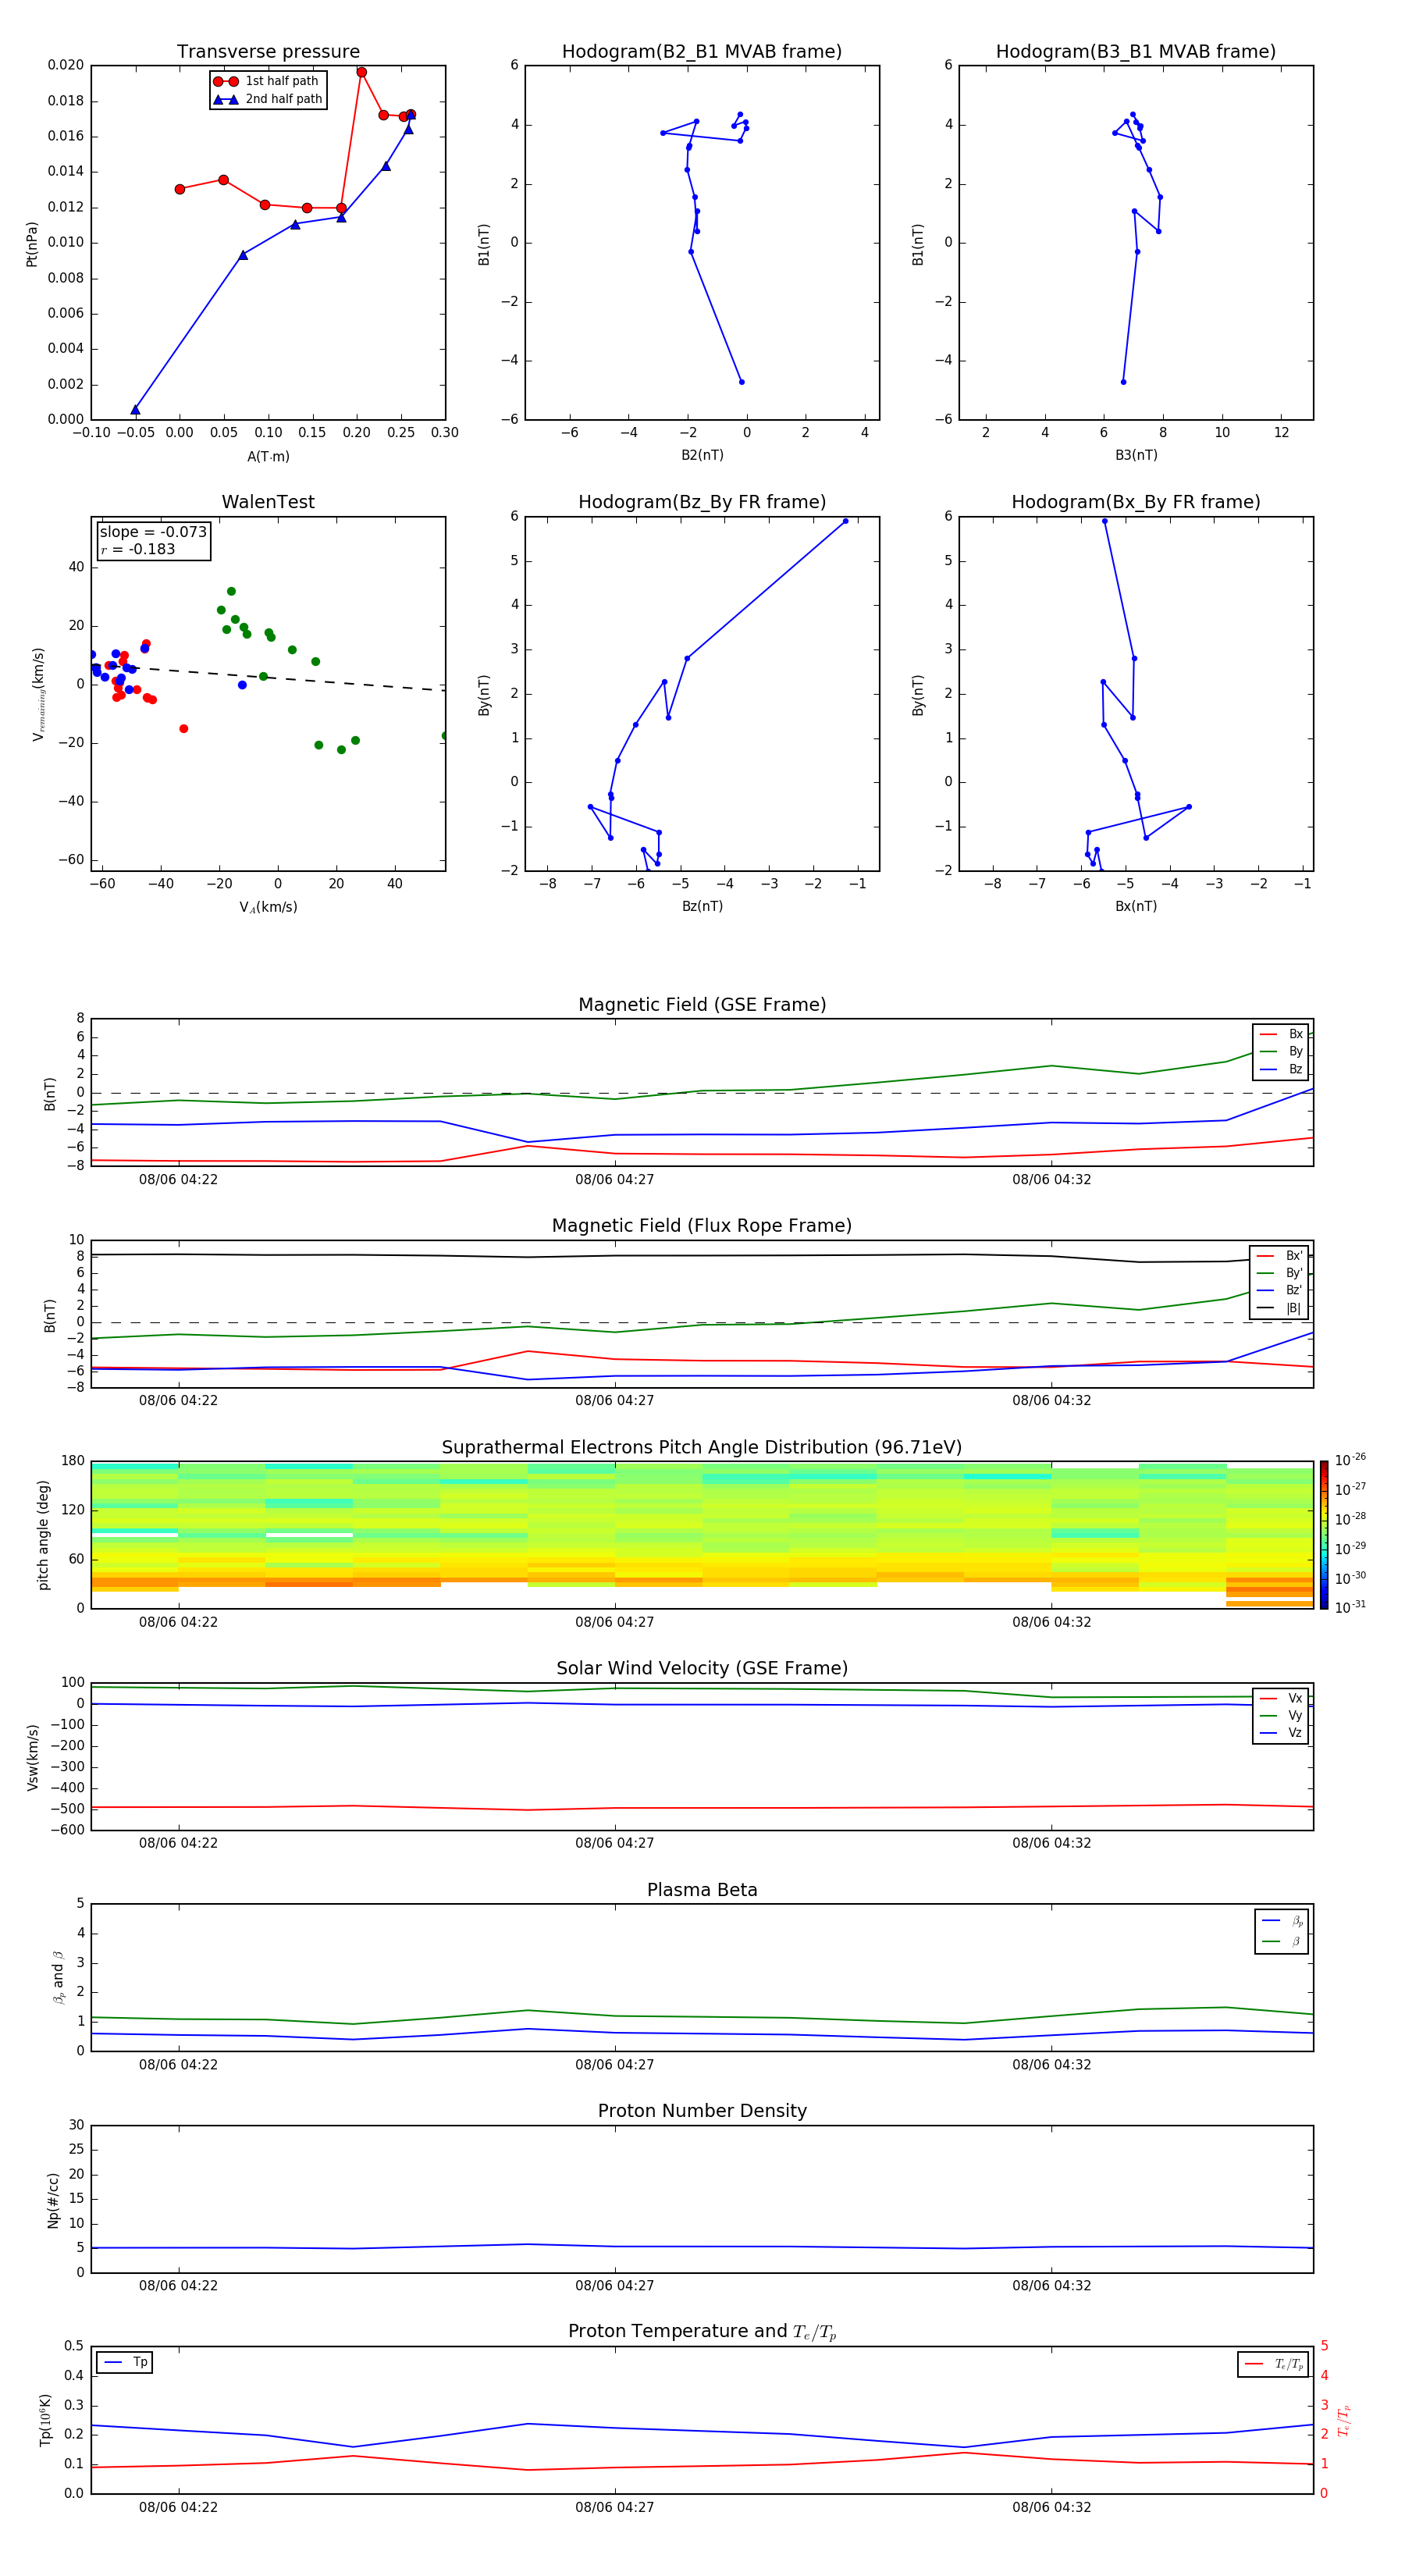
Task: Select the 'Hodogram(B2_B1 MVAB frame)' title
Action: [702, 51]
